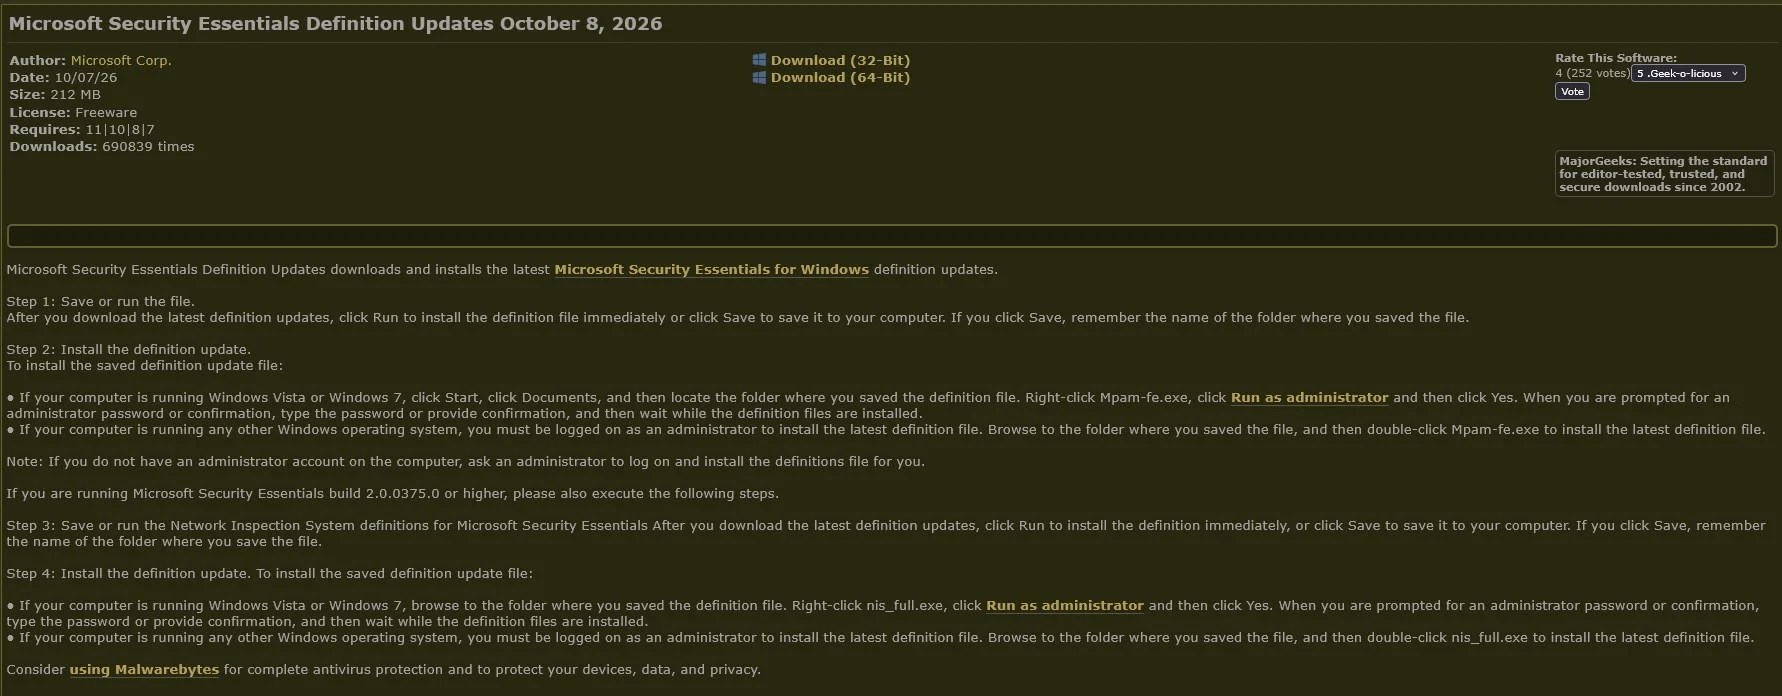This screenshot has width=1782, height=696.
Task: Click the build 2.0.0375.0 or higher sentence
Action: tap(393, 493)
